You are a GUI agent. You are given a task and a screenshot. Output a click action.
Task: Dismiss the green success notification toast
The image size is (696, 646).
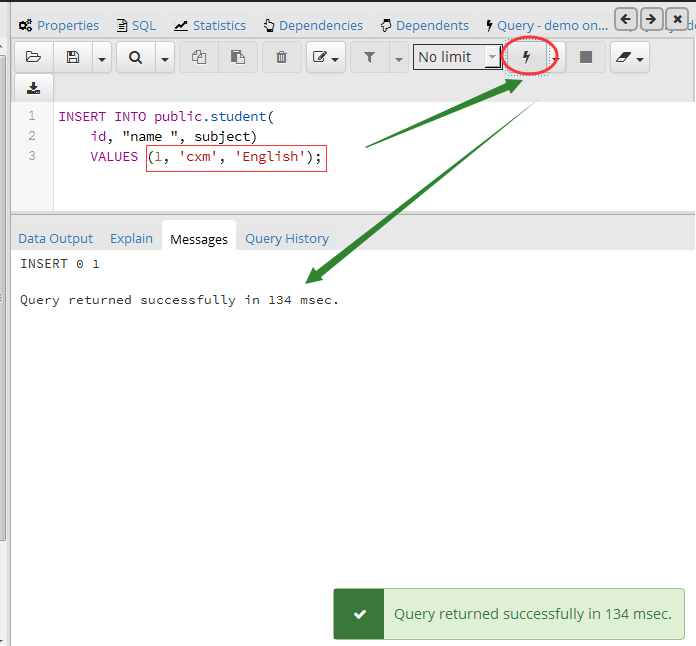pos(509,614)
